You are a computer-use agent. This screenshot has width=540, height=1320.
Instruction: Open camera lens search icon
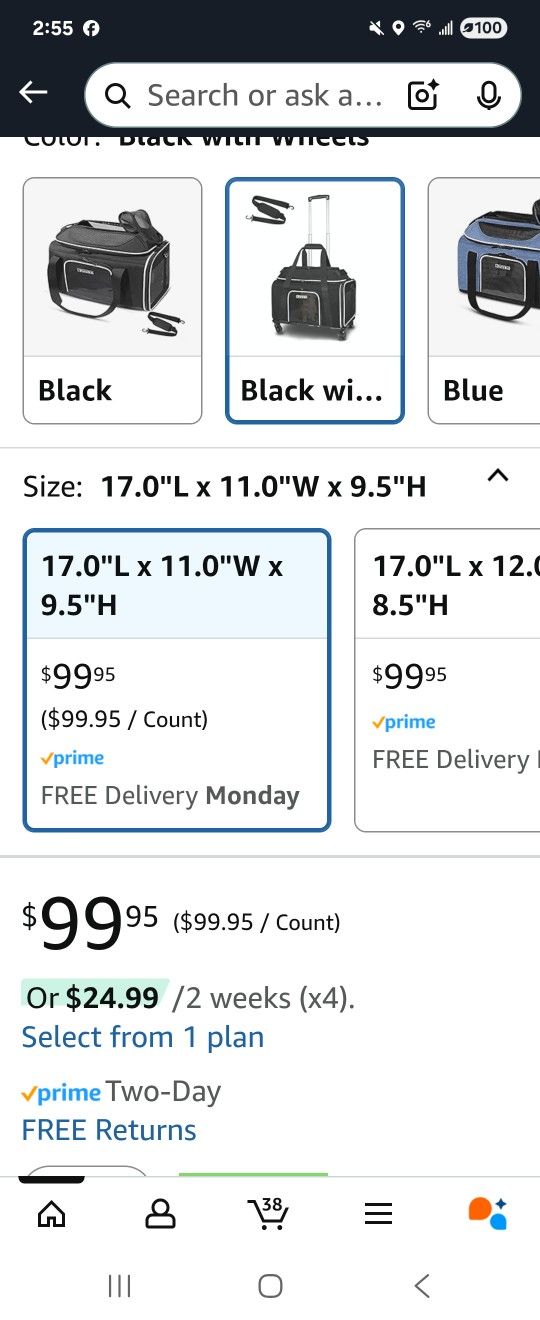pos(423,95)
